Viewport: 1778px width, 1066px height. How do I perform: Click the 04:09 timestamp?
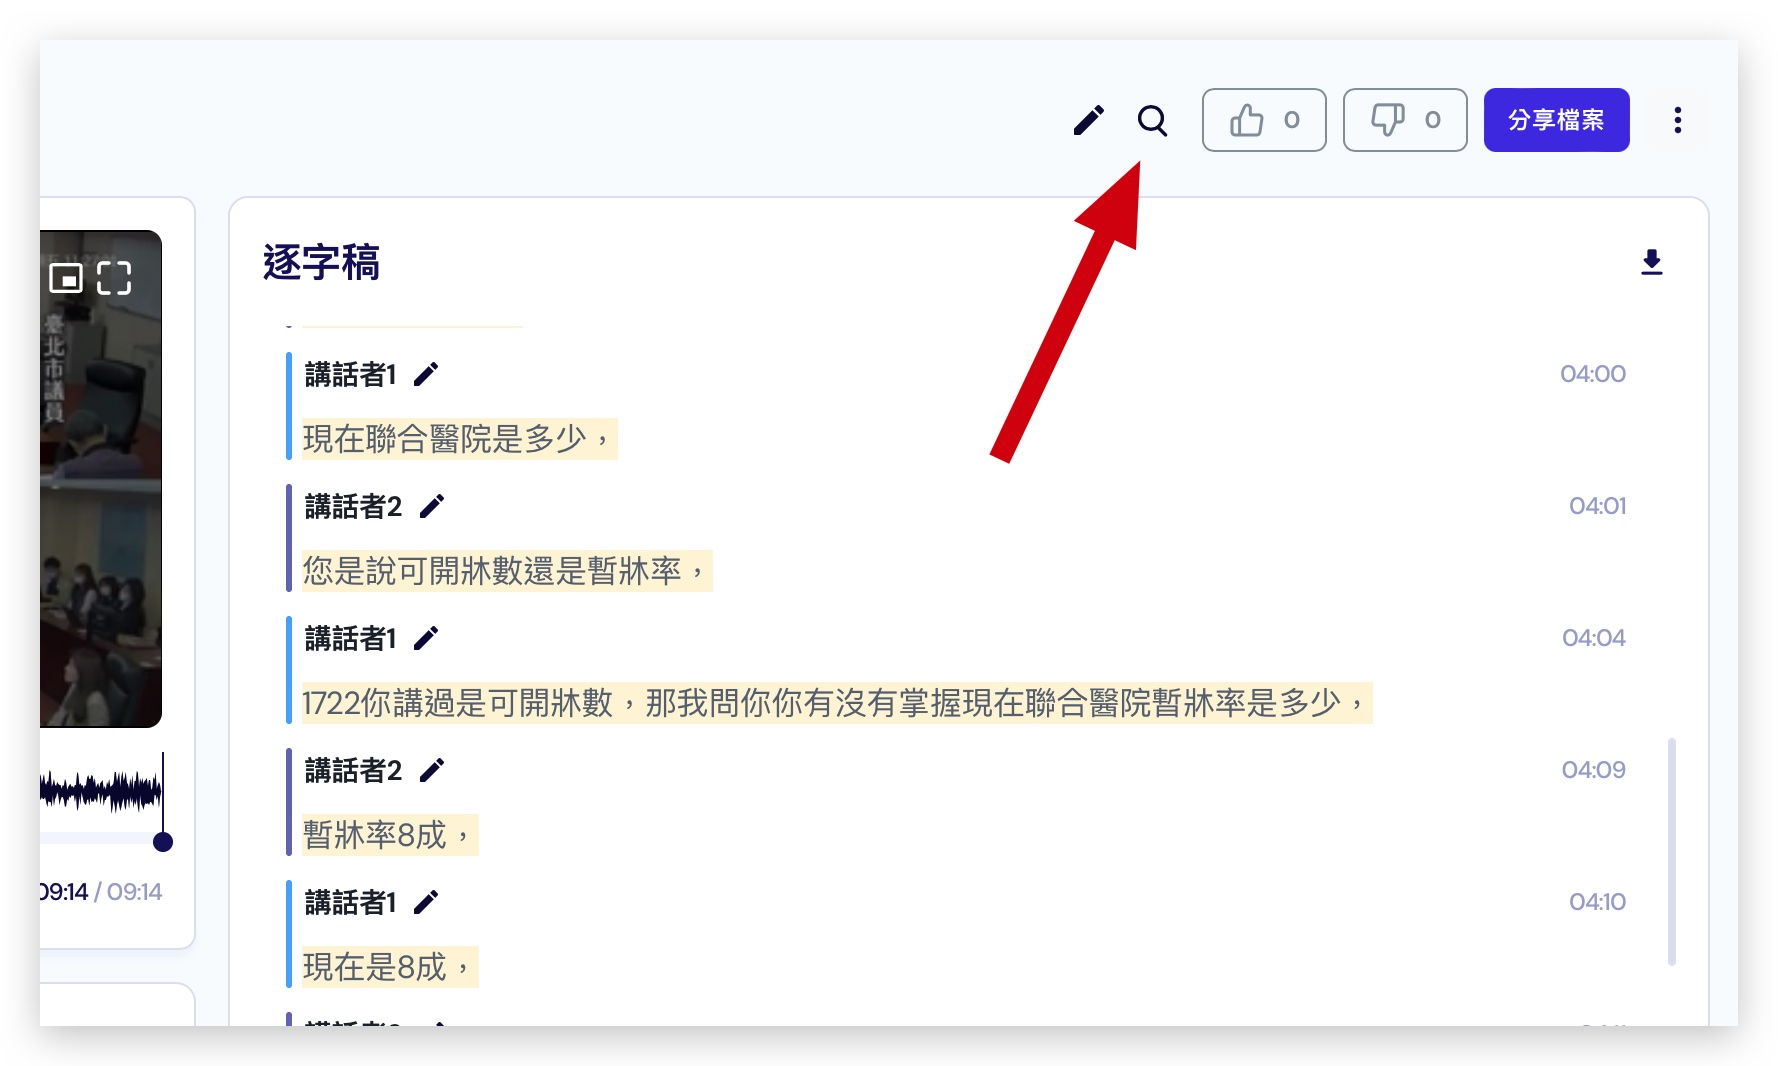(x=1593, y=770)
